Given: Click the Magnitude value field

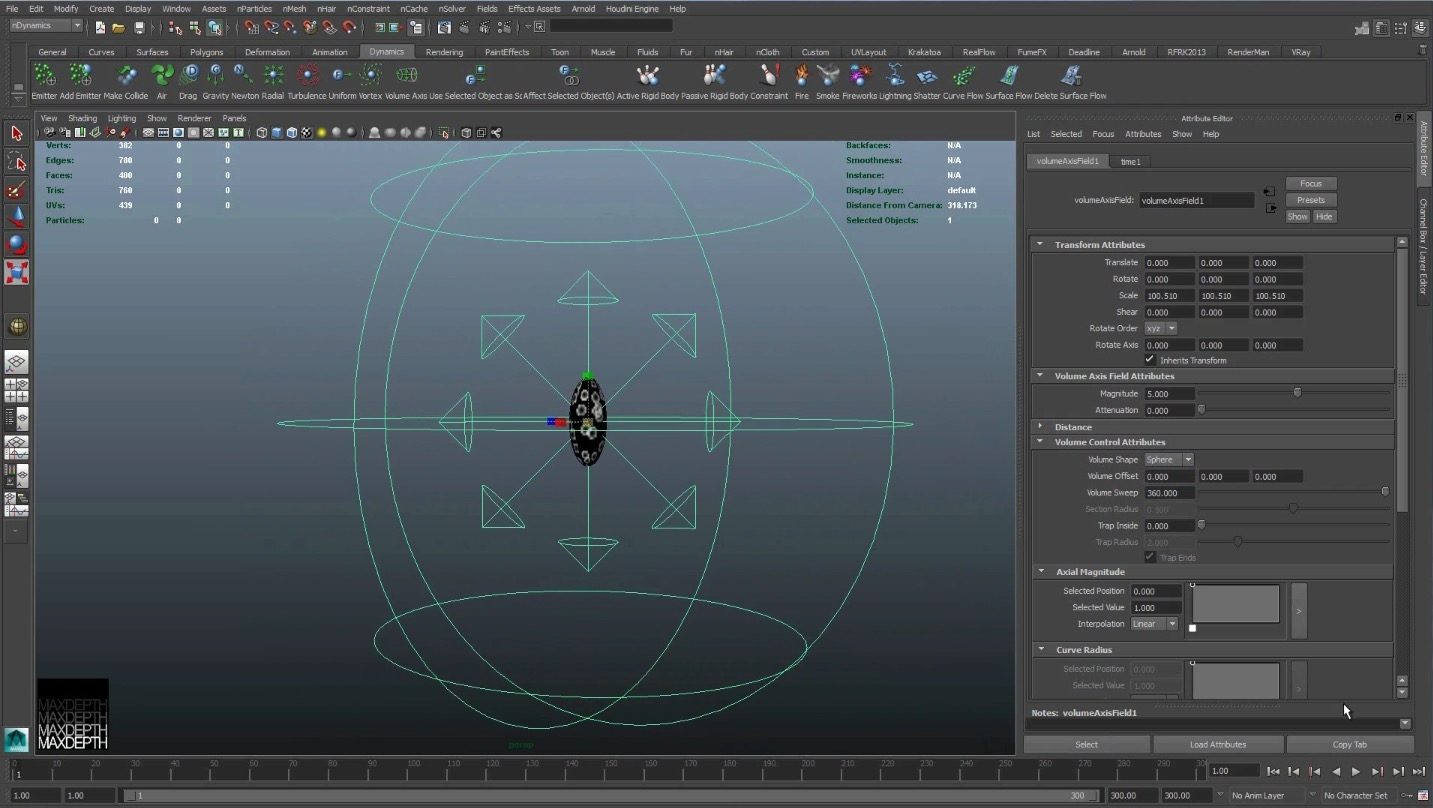Looking at the screenshot, I should point(1169,394).
